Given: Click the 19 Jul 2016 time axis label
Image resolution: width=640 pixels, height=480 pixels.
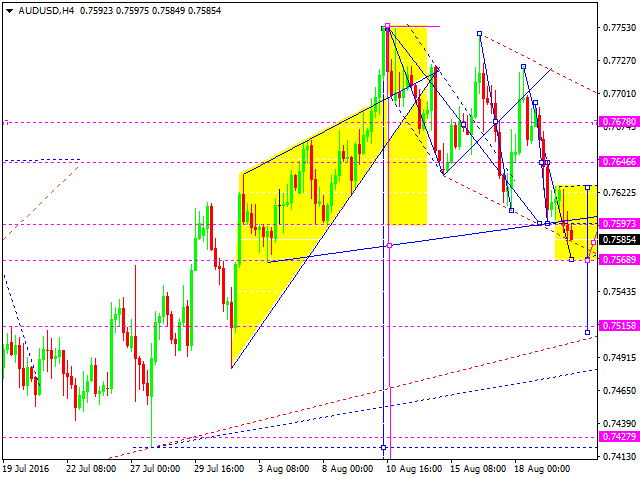Looking at the screenshot, I should pyautogui.click(x=26, y=469).
